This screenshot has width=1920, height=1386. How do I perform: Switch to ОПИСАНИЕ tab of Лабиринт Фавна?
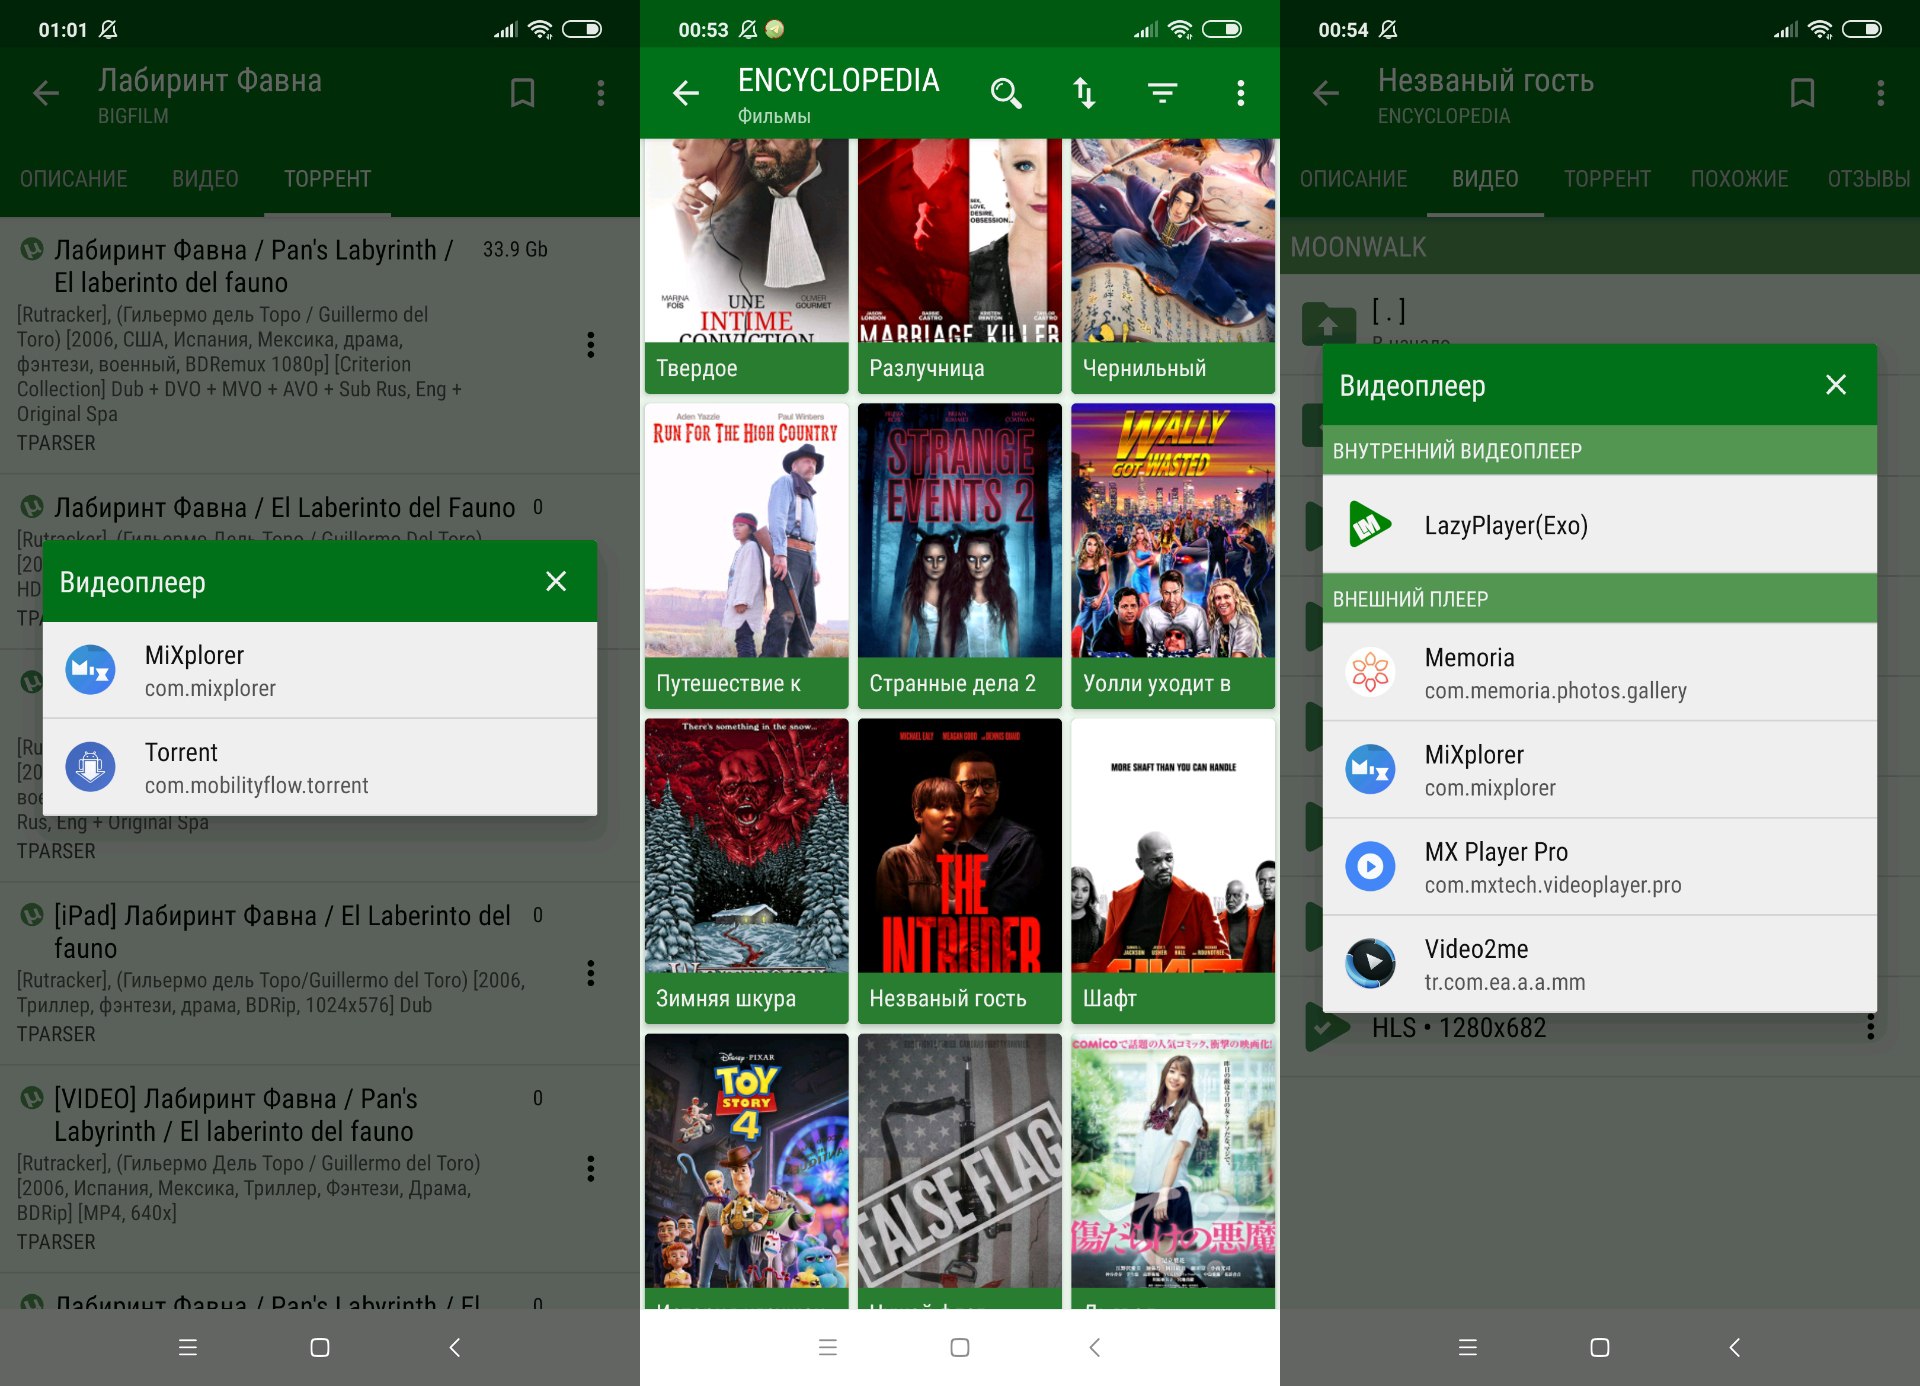74,179
